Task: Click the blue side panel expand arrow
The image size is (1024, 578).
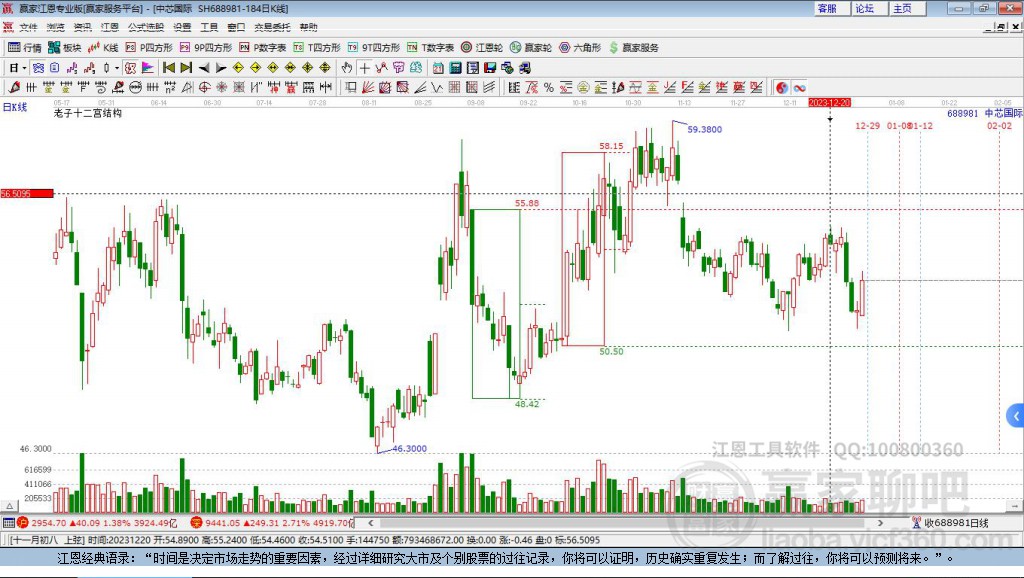Action: [x=1016, y=416]
